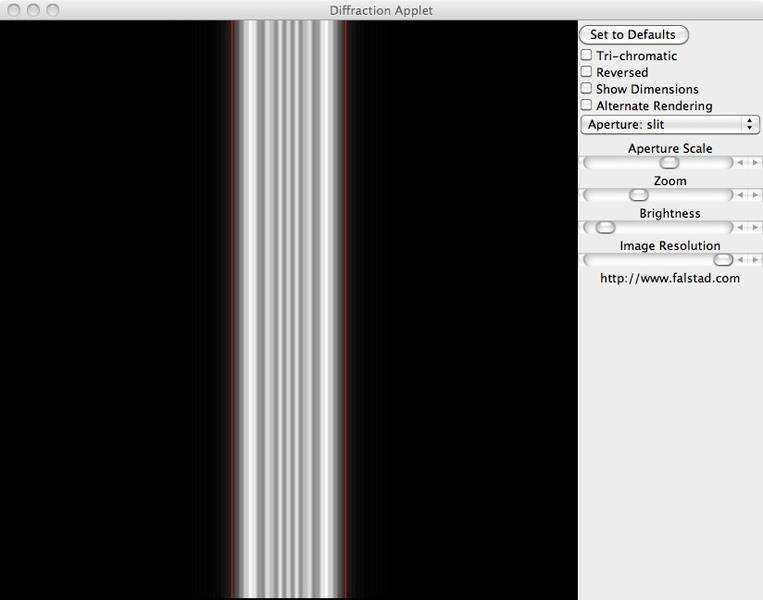Screen dimensions: 763x600
Task: Minimize the Diffraction Applet window
Action: point(33,10)
